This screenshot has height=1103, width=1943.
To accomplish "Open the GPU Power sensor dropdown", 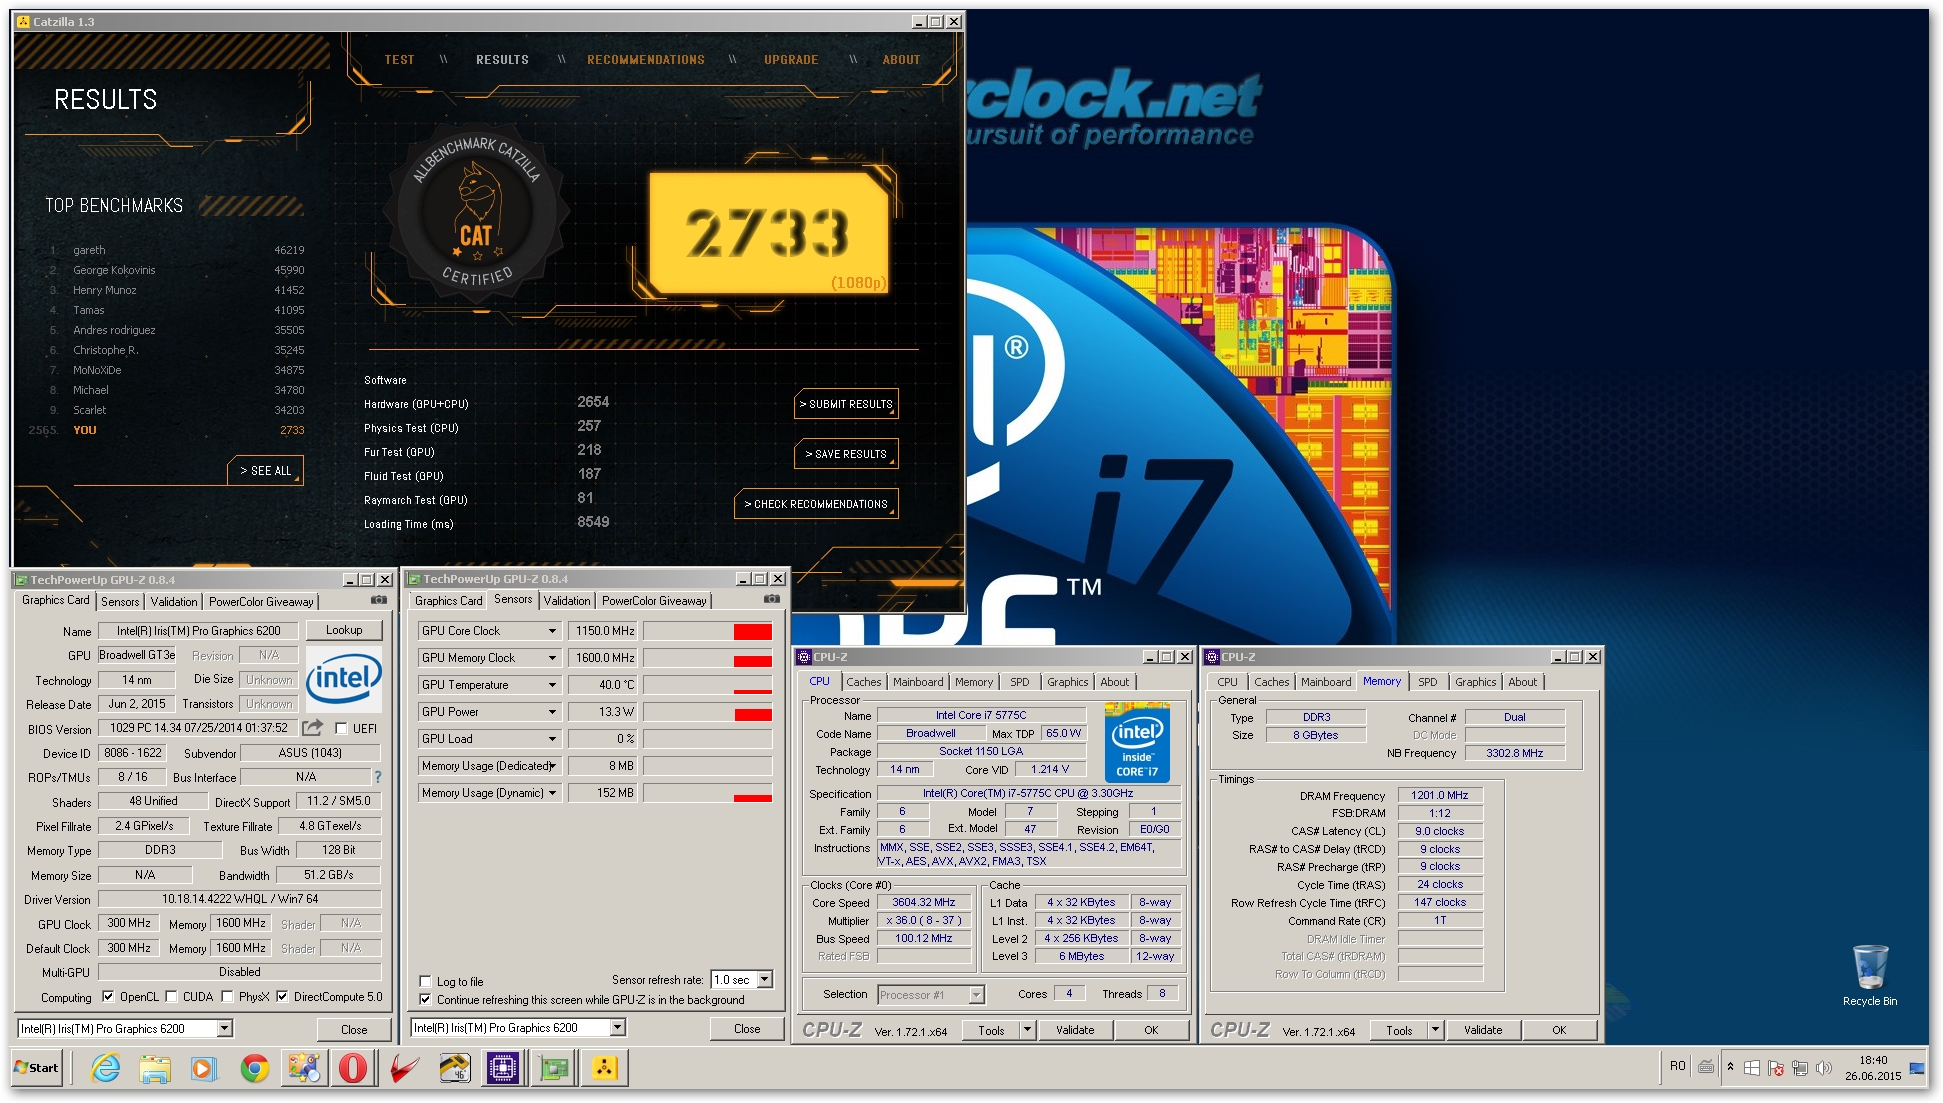I will point(552,712).
